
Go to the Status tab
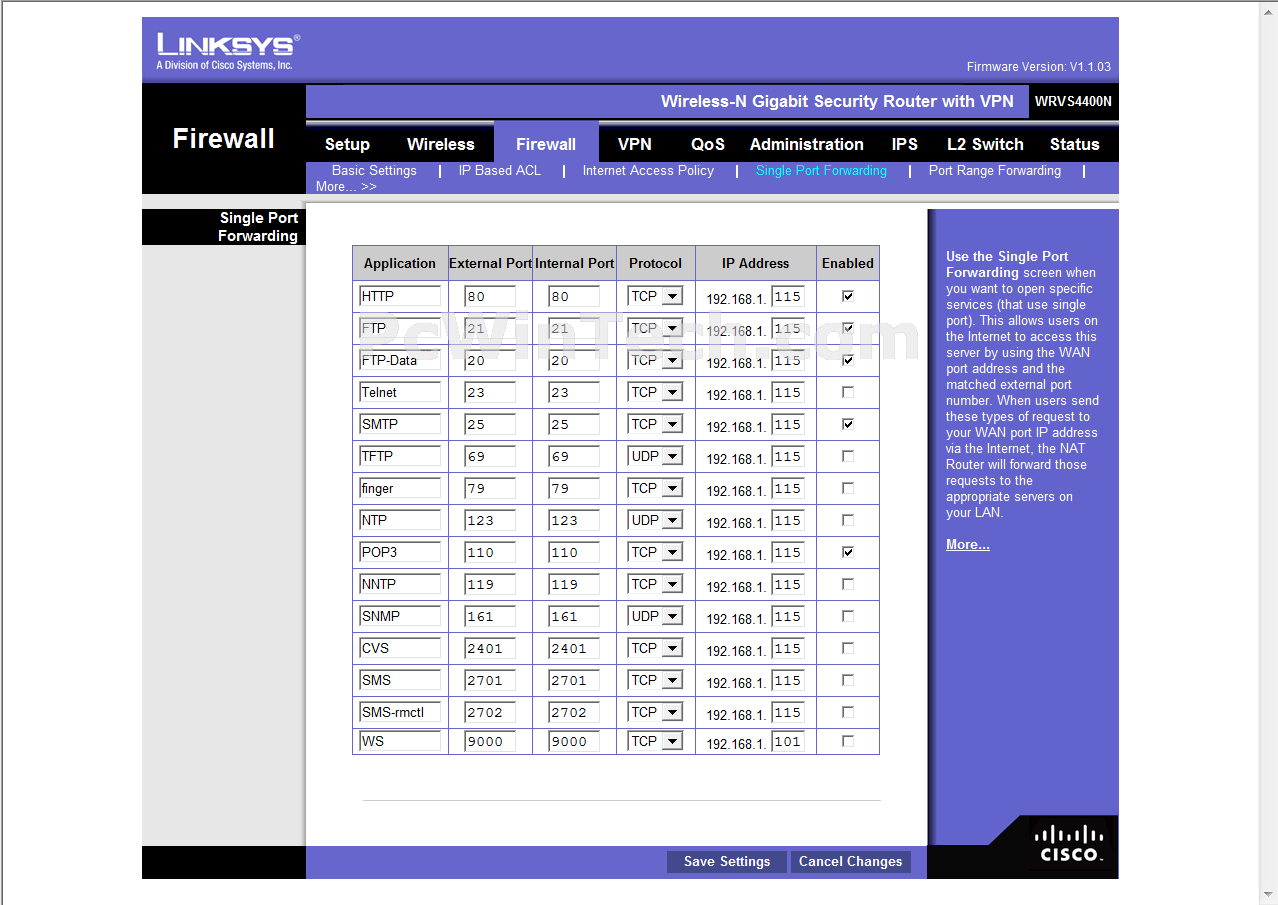point(1075,144)
